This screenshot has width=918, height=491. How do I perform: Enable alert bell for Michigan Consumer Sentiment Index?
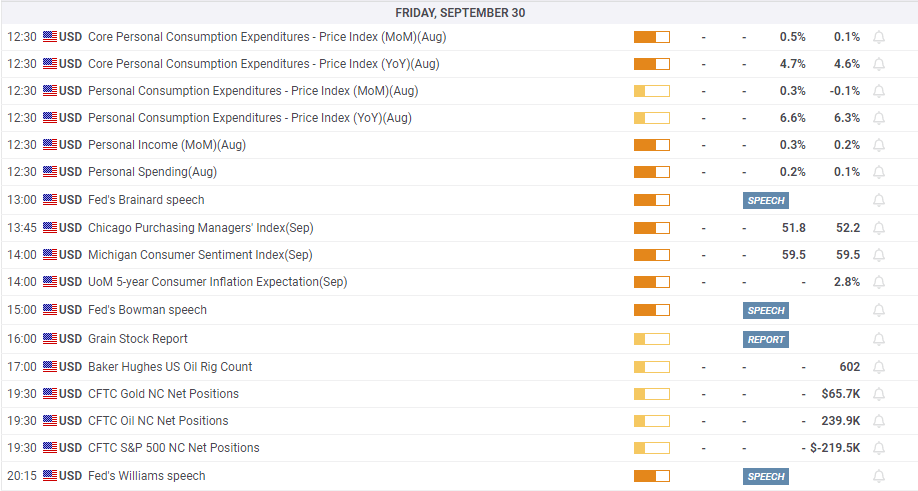pos(879,255)
